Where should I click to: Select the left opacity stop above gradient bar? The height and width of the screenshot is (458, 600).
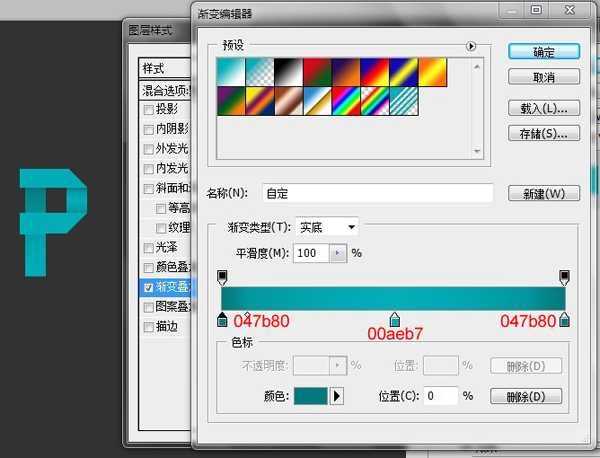tap(222, 276)
